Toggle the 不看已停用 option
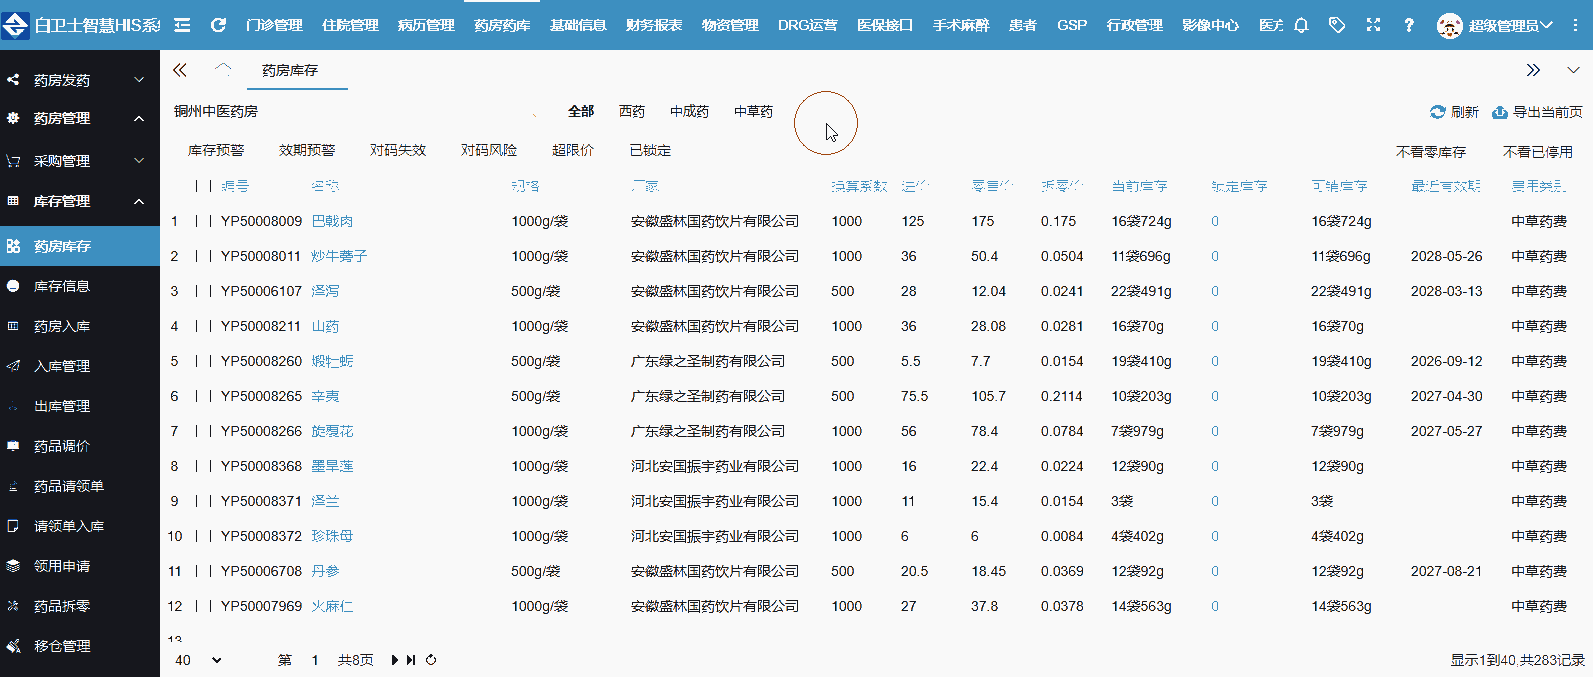This screenshot has width=1593, height=677. 1537,152
